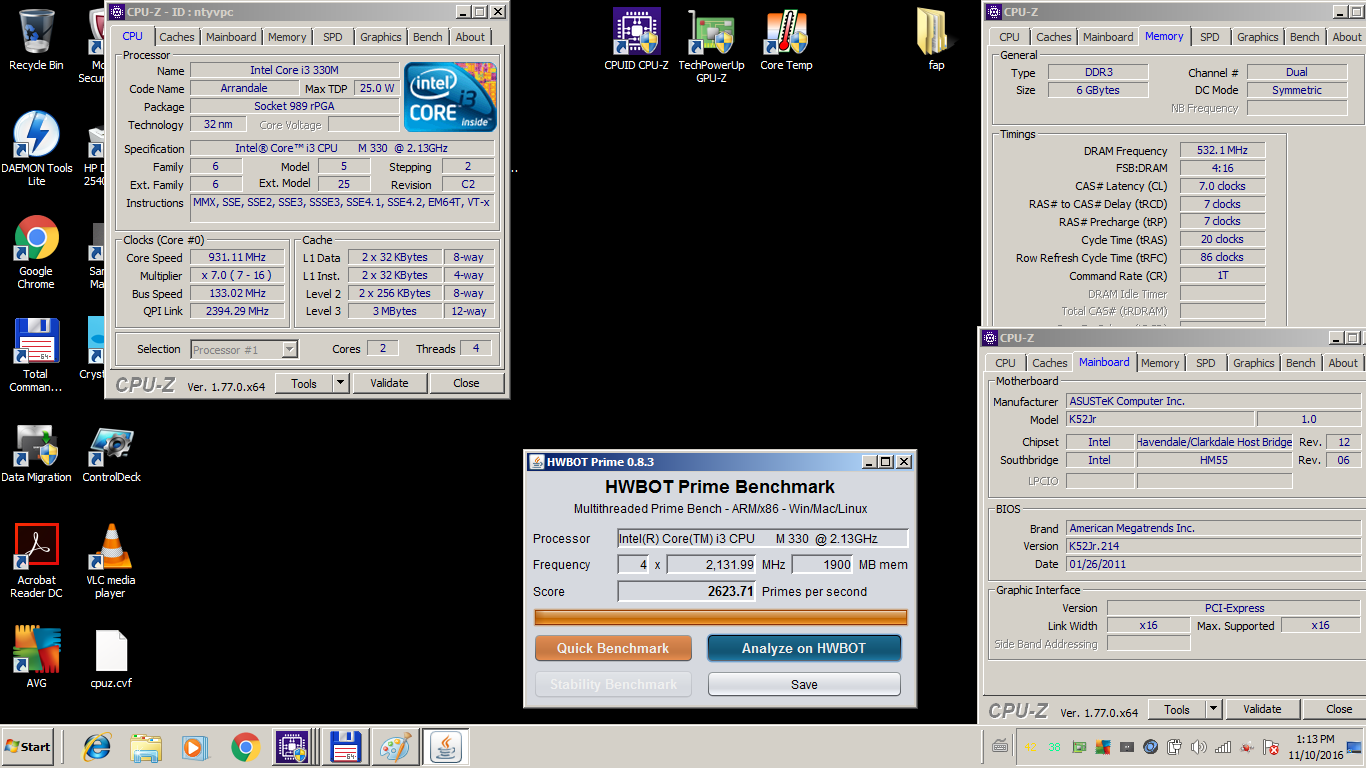Viewport: 1366px width, 768px height.
Task: Select the cpuz.cvf file icon
Action: [x=111, y=657]
